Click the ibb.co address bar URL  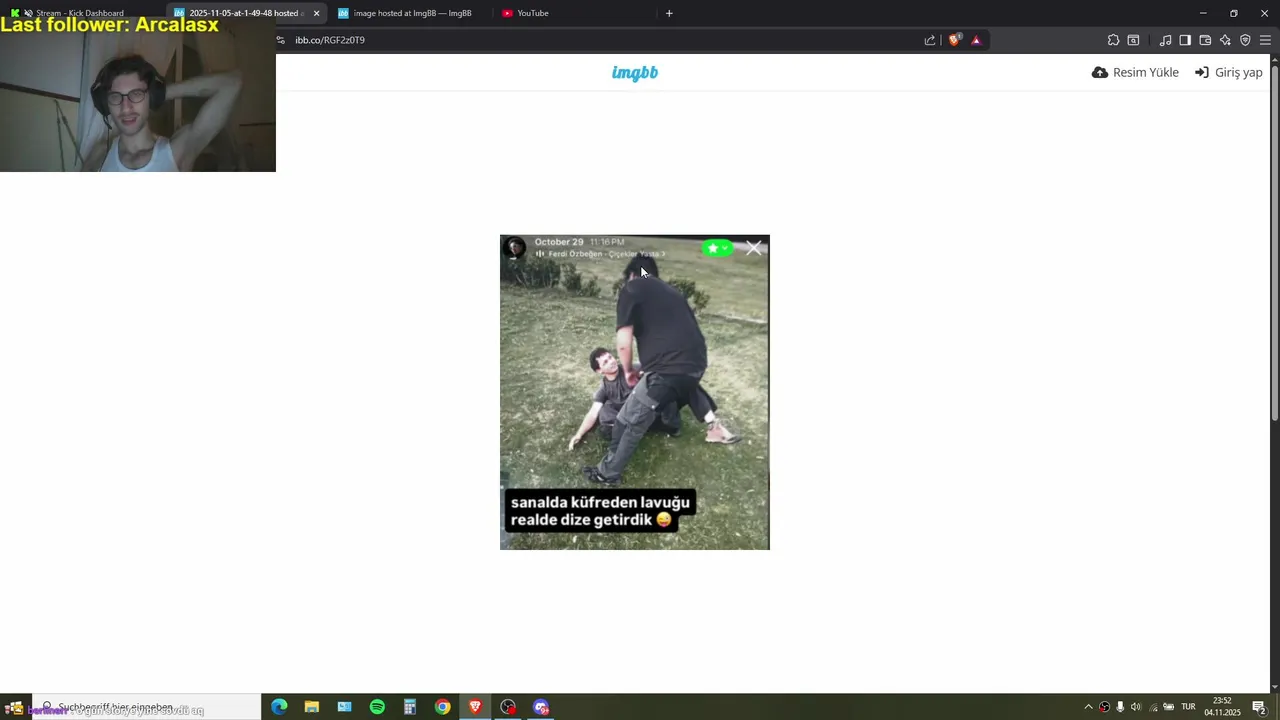tap(330, 40)
